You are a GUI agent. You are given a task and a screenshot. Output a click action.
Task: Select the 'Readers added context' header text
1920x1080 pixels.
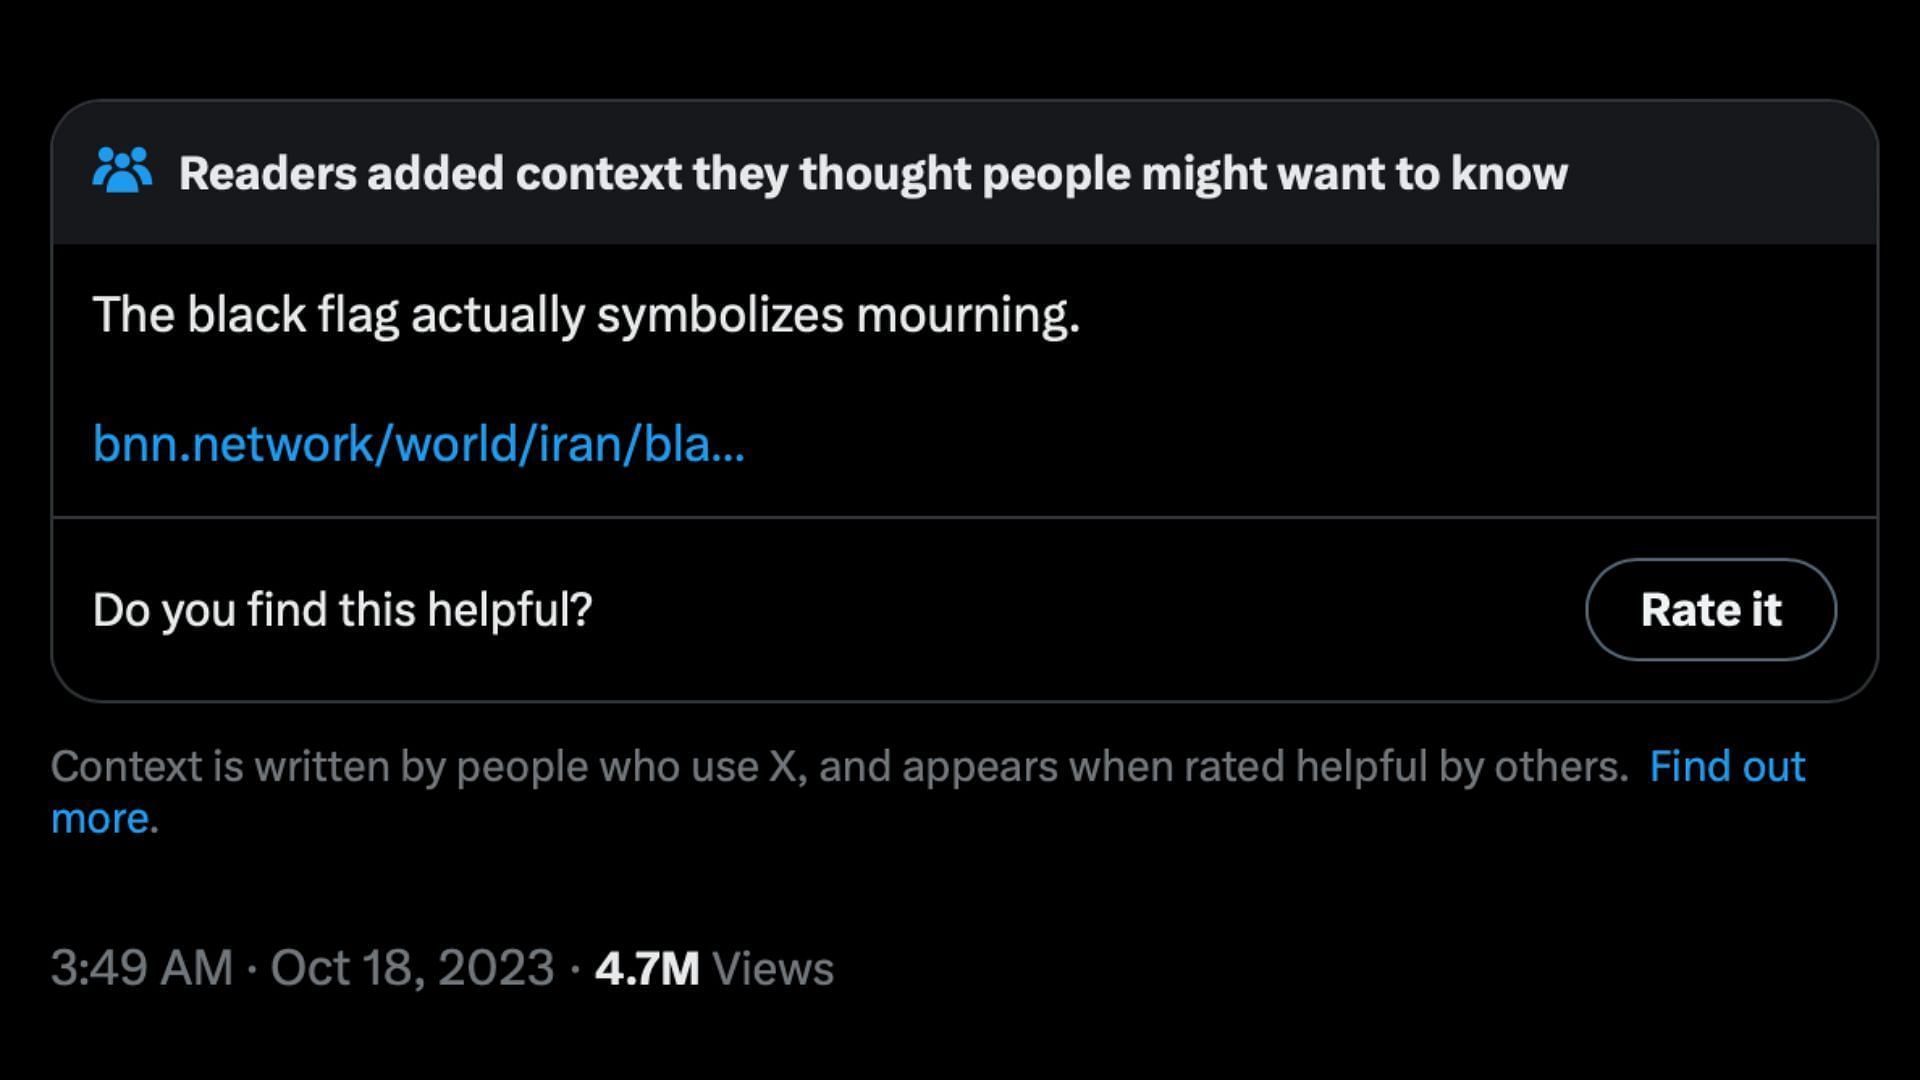click(873, 174)
